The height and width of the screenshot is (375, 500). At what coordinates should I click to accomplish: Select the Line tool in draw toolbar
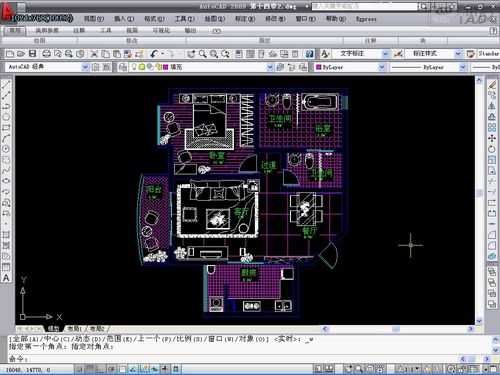tap(6, 84)
